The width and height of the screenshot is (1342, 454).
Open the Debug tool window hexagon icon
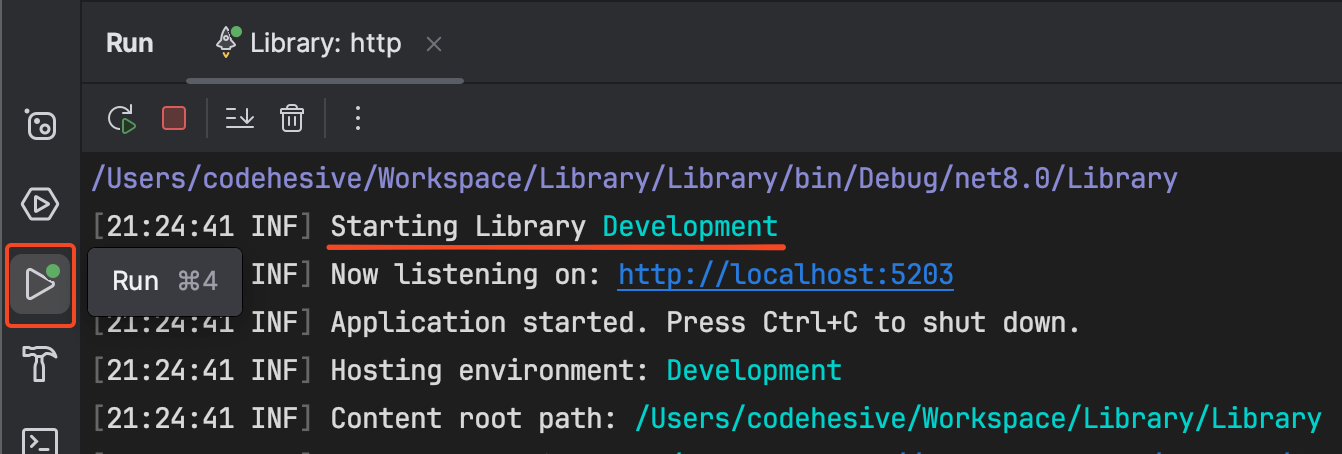pos(40,205)
